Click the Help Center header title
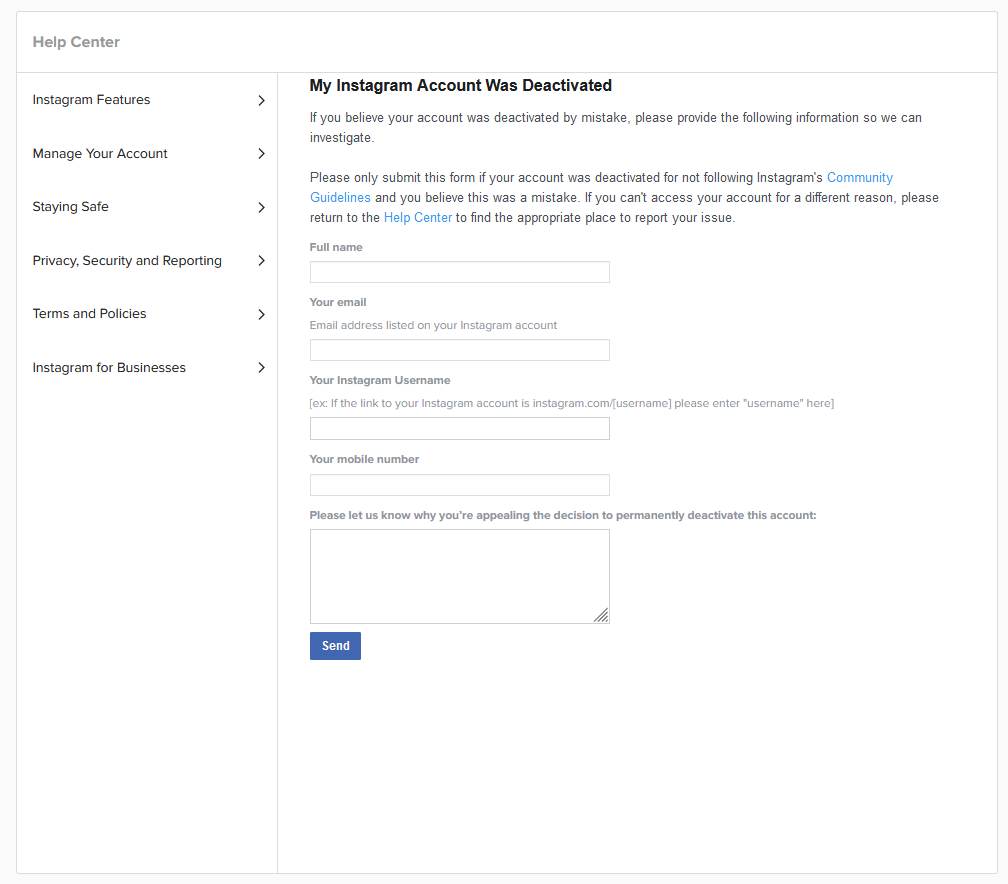The image size is (1008, 884). click(x=76, y=42)
